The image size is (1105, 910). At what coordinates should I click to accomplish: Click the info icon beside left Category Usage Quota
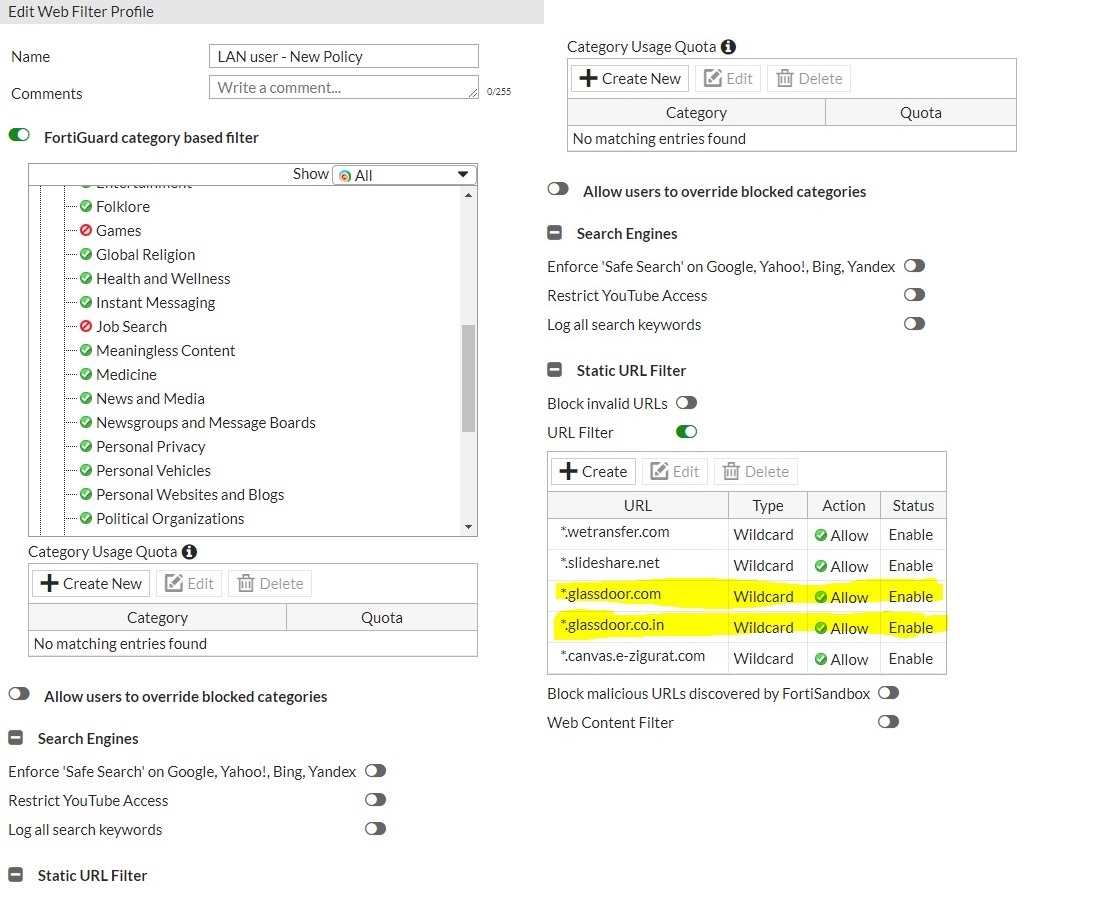tap(189, 552)
